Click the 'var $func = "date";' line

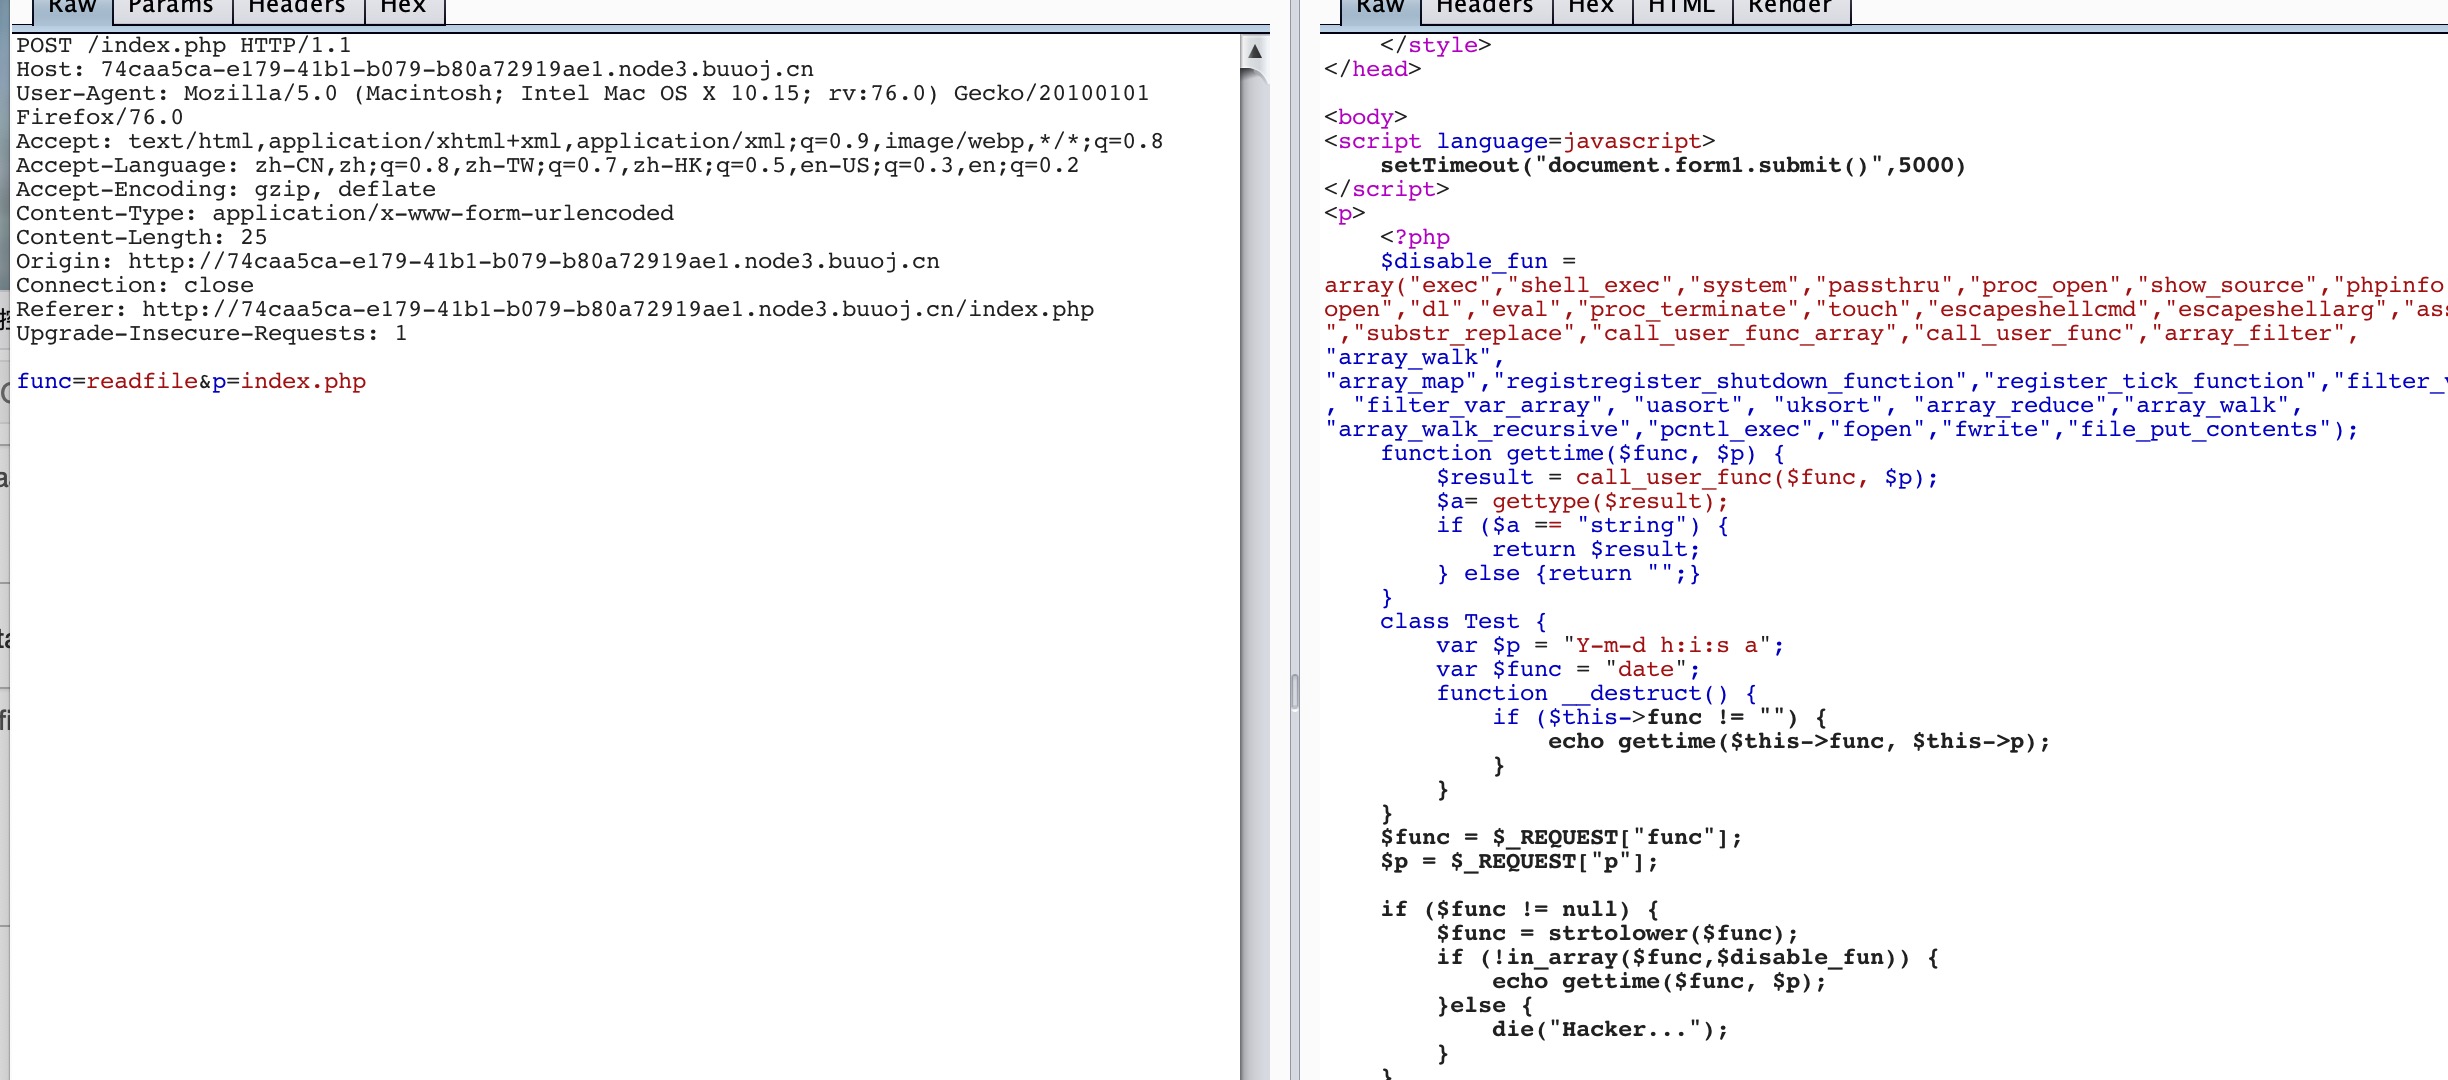1569,670
